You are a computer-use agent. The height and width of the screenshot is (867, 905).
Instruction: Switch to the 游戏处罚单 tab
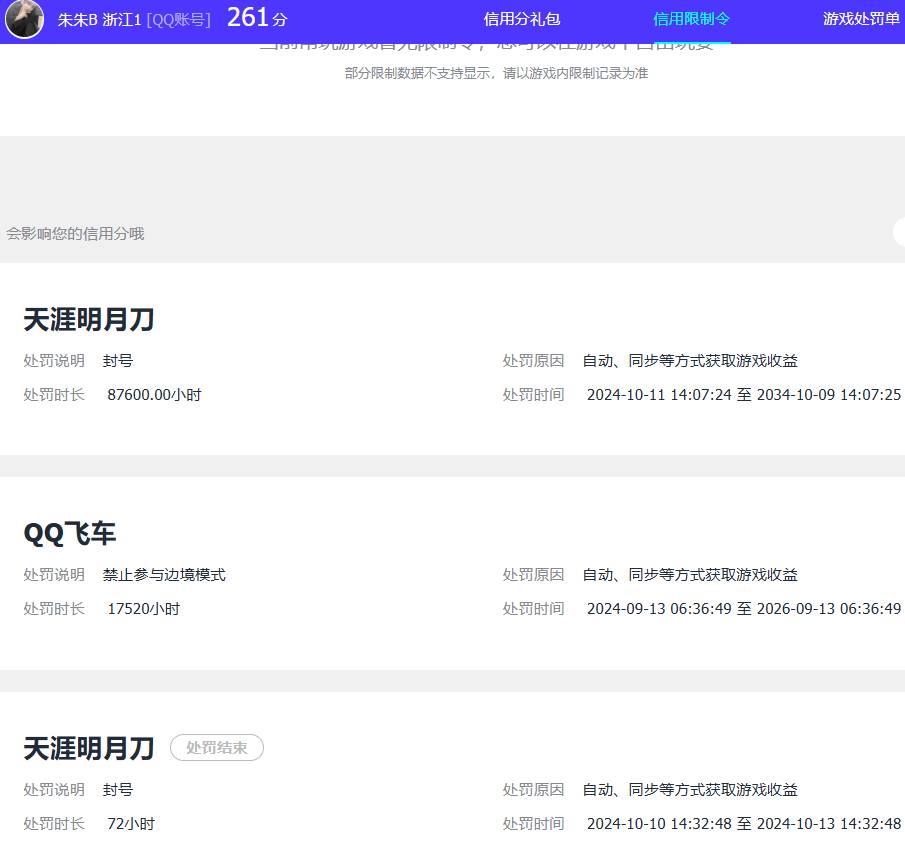pyautogui.click(x=861, y=19)
